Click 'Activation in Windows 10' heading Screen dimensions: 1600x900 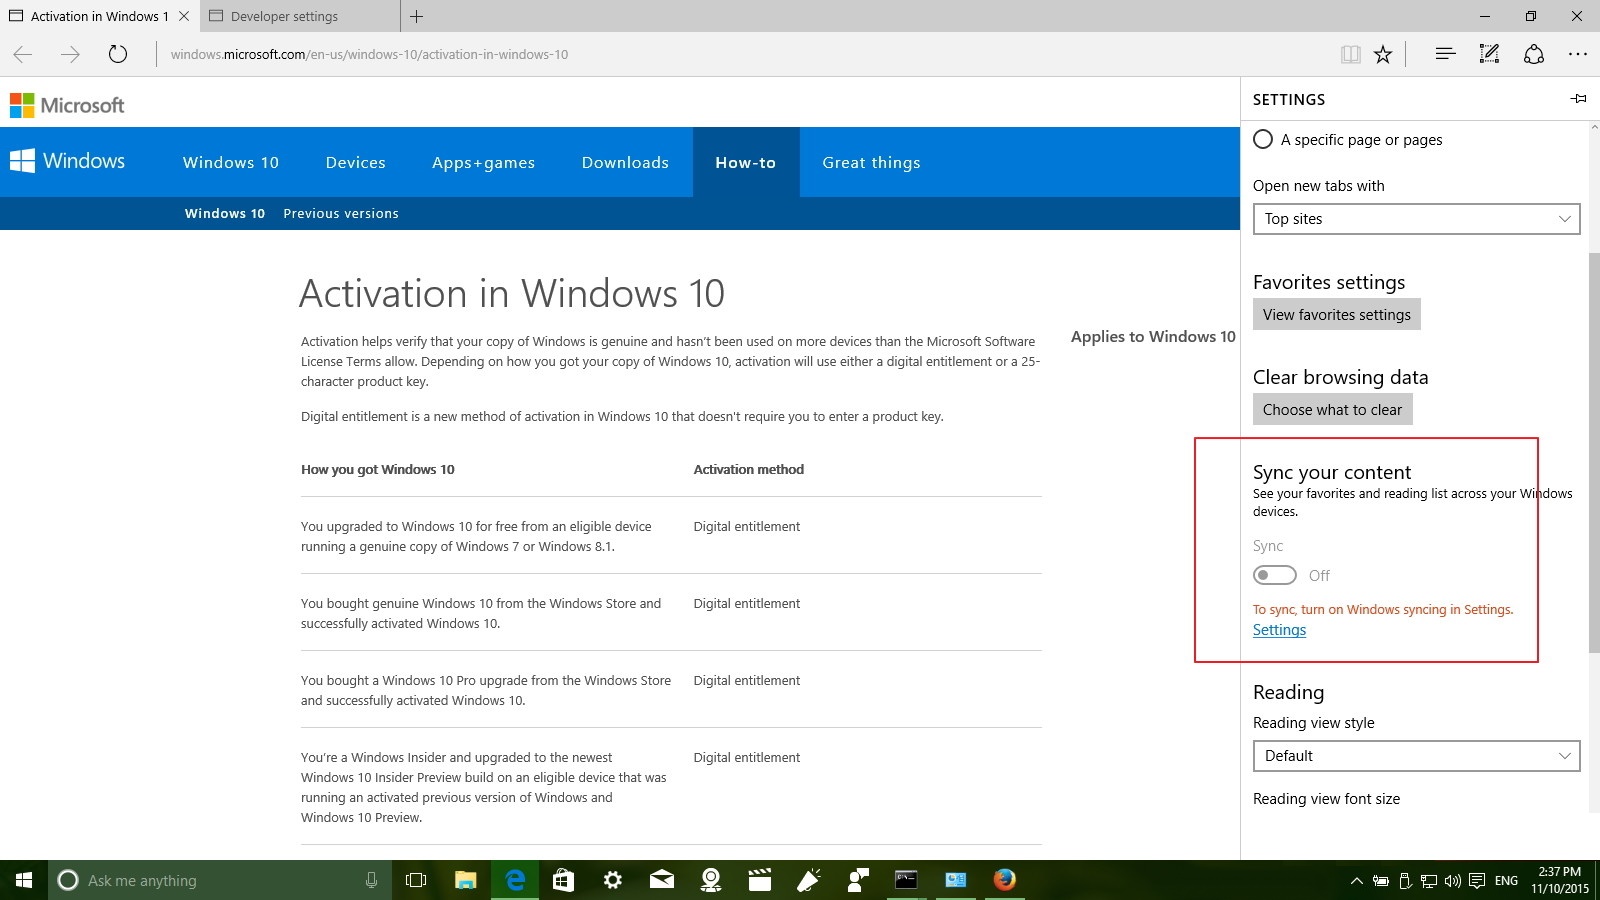click(x=511, y=293)
